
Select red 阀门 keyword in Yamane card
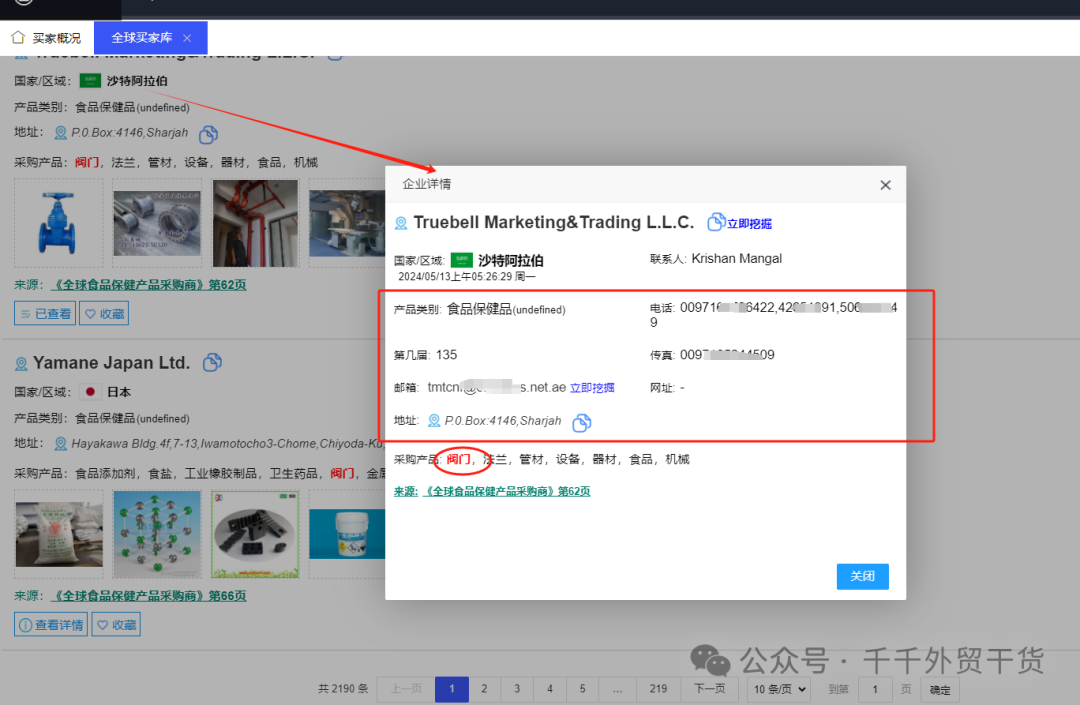pos(342,474)
